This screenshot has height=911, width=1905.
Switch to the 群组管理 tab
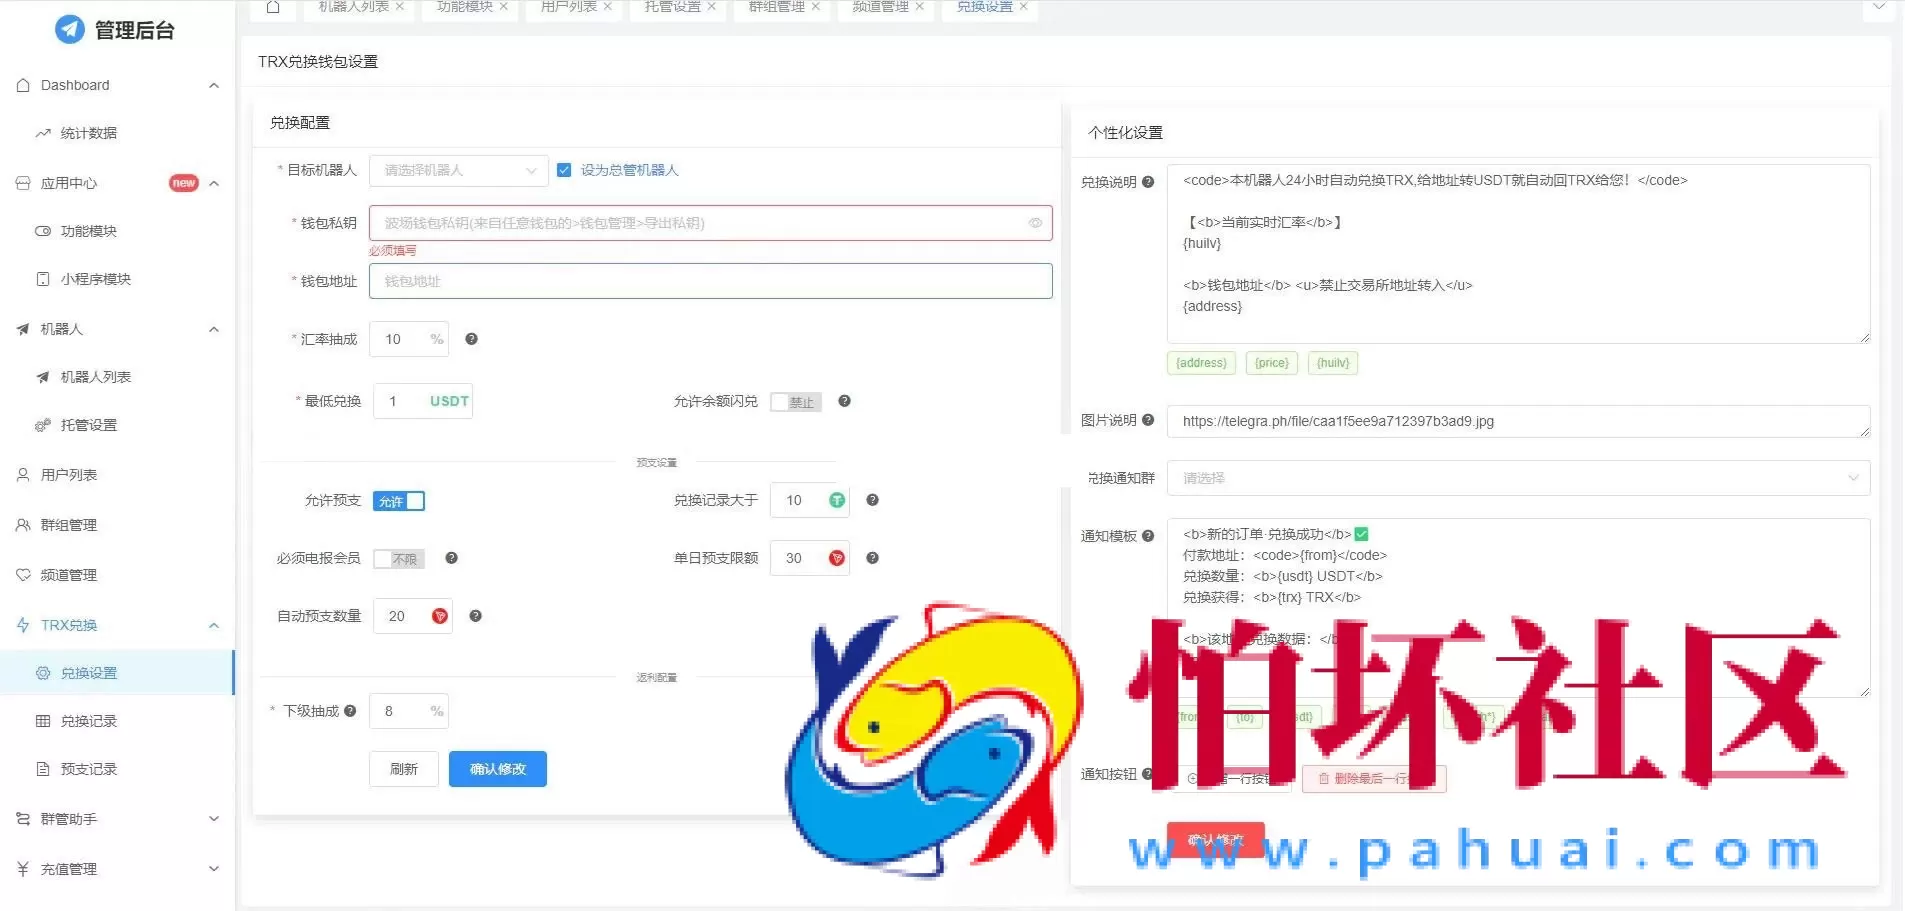pos(775,6)
